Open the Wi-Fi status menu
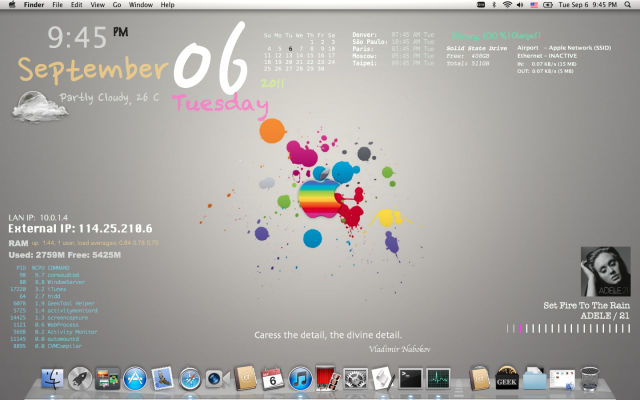Screen dimensions: 640x400 tap(507, 5)
